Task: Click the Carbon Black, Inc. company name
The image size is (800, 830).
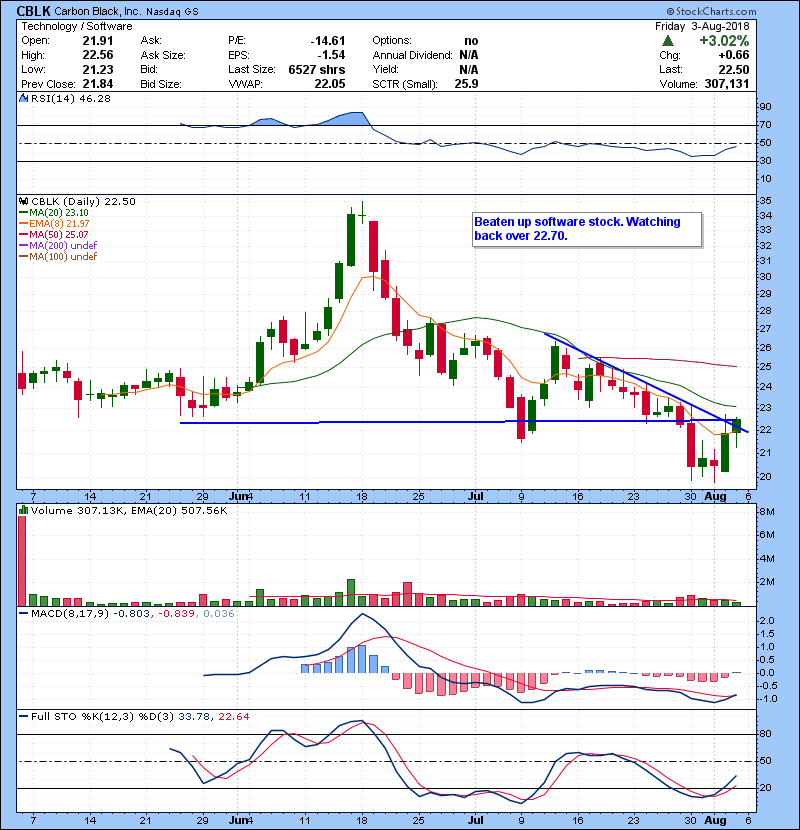Action: point(98,12)
